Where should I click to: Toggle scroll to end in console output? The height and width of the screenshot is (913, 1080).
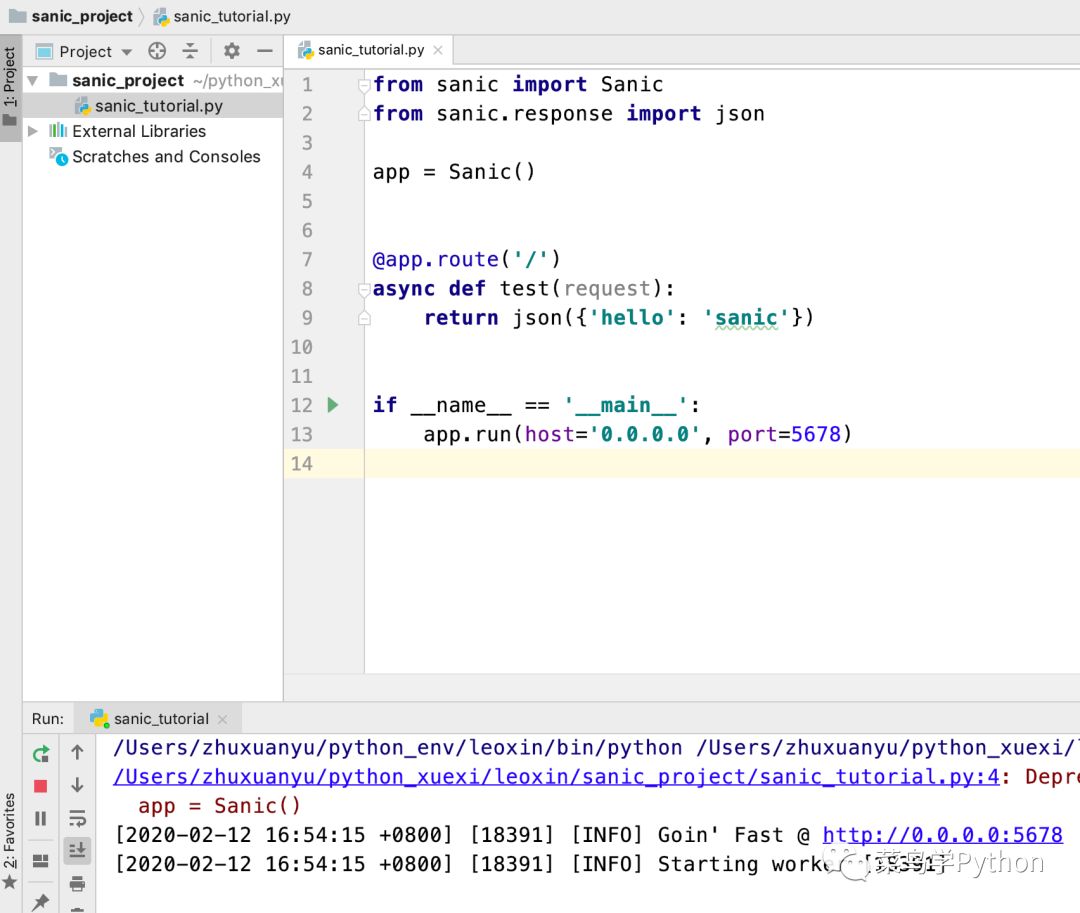[x=78, y=849]
